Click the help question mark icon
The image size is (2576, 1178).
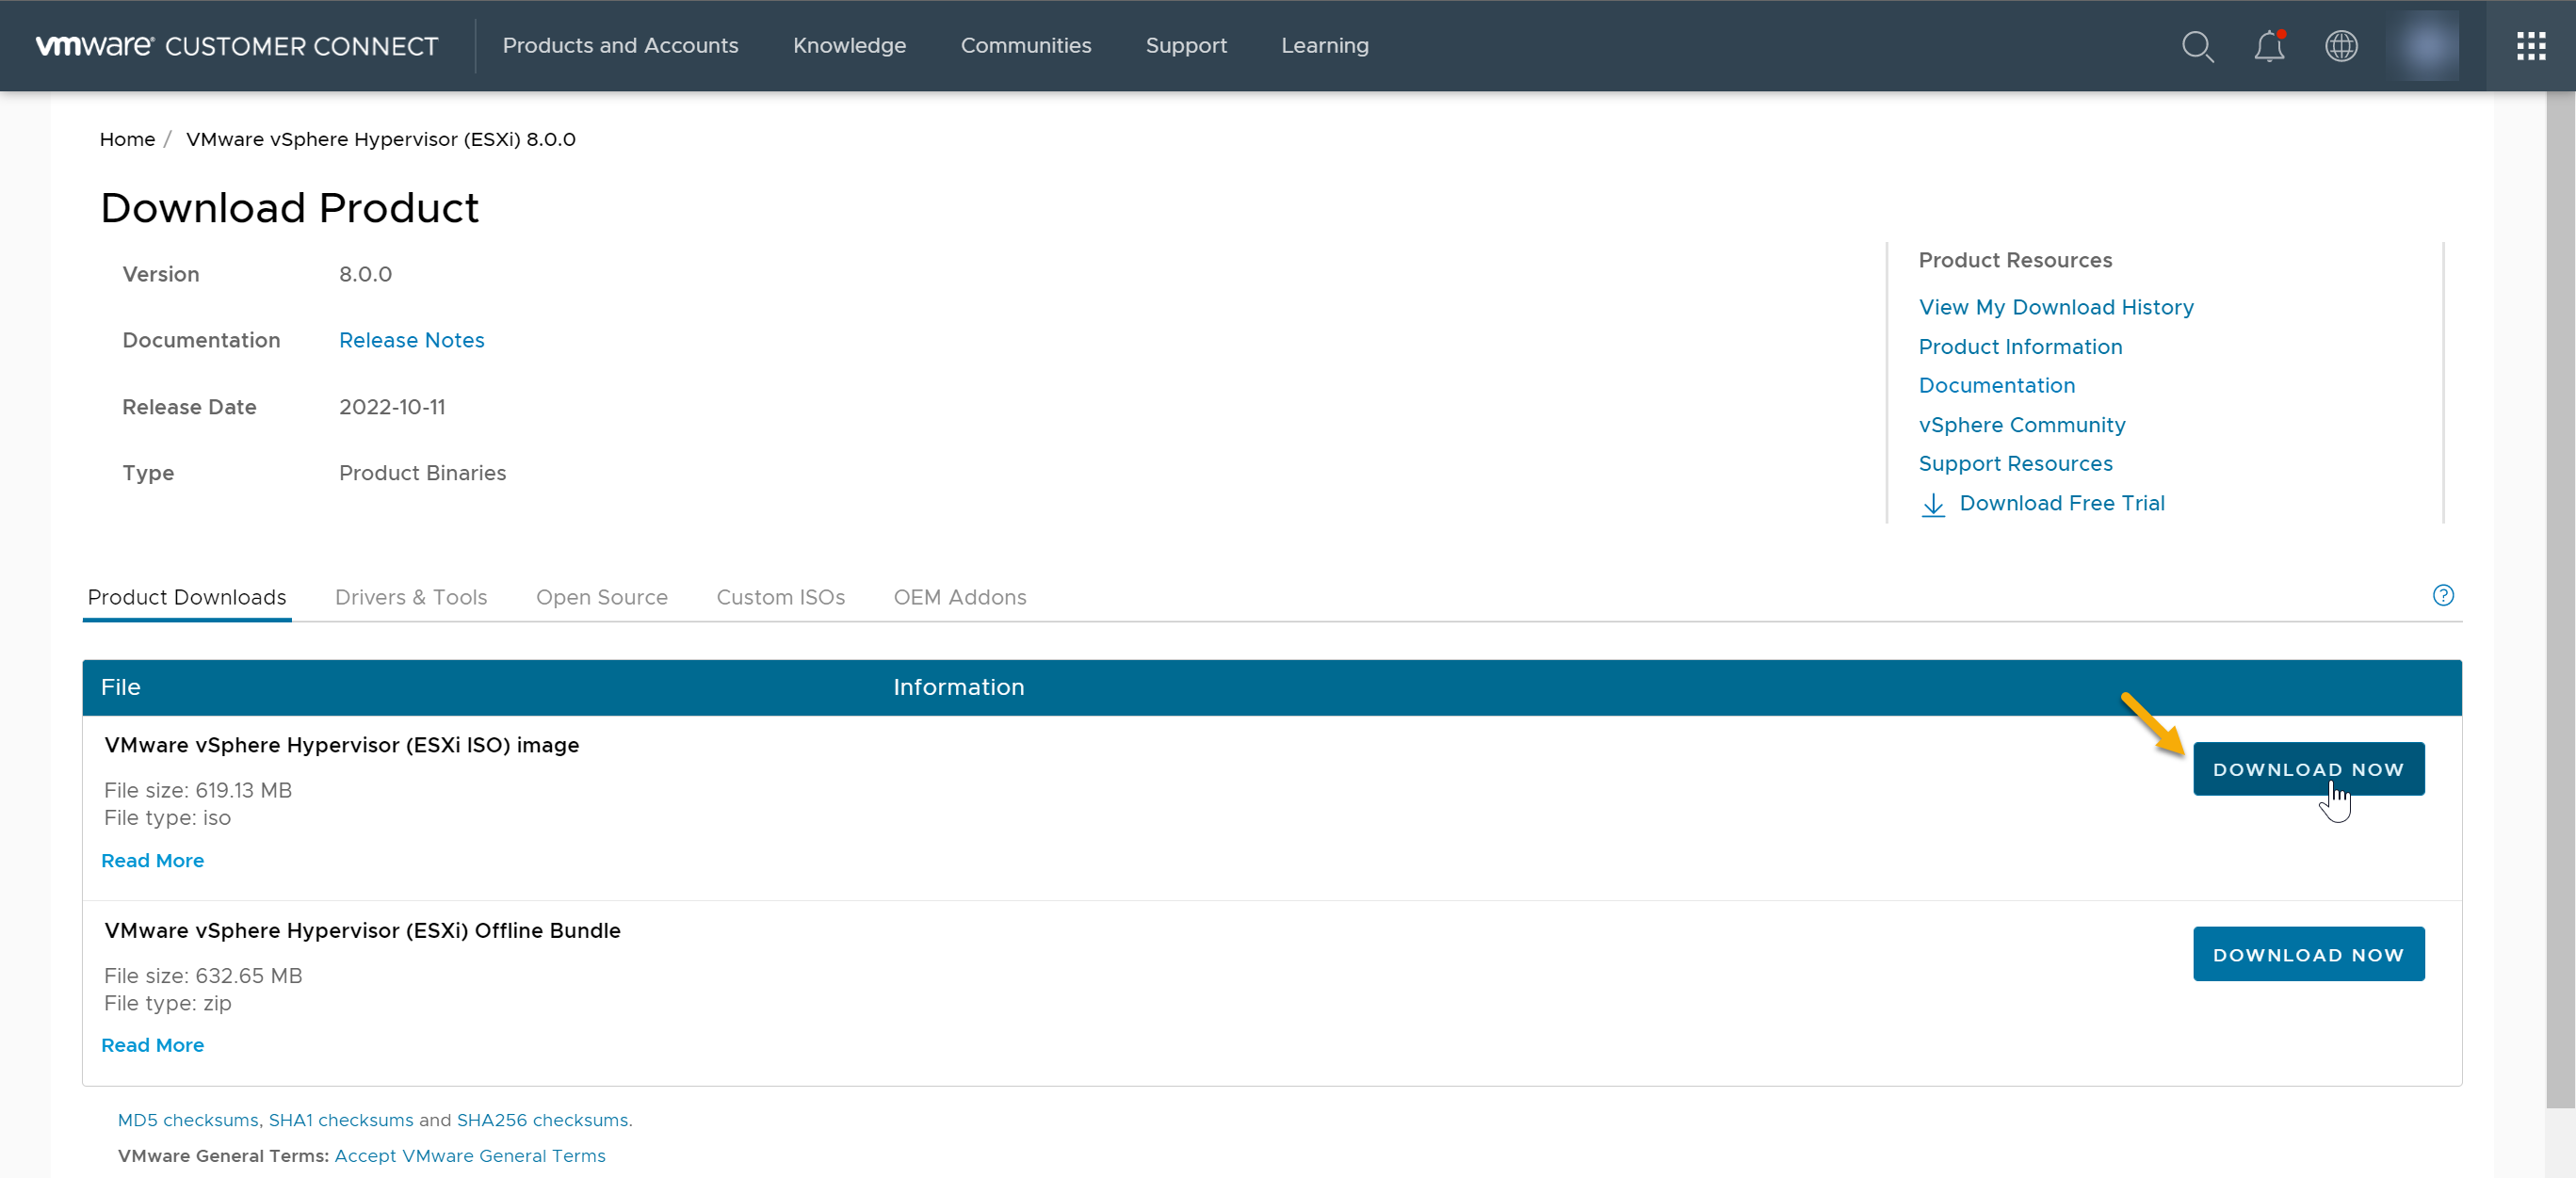(2443, 596)
